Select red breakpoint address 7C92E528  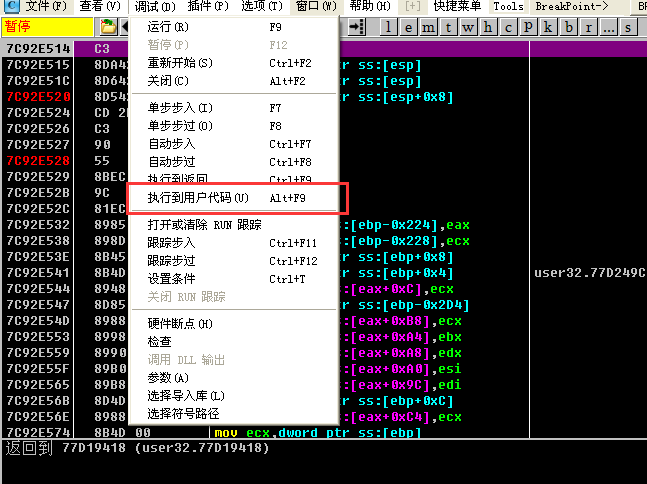pyautogui.click(x=38, y=161)
